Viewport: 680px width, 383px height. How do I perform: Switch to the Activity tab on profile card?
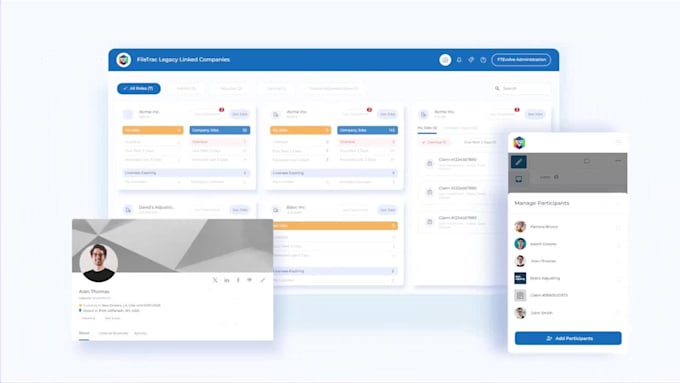click(141, 333)
